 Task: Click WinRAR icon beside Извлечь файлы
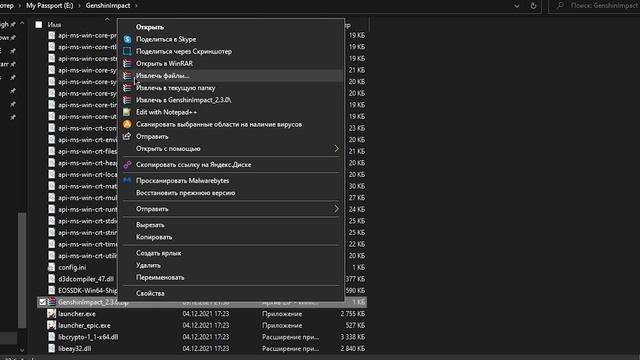coord(127,76)
